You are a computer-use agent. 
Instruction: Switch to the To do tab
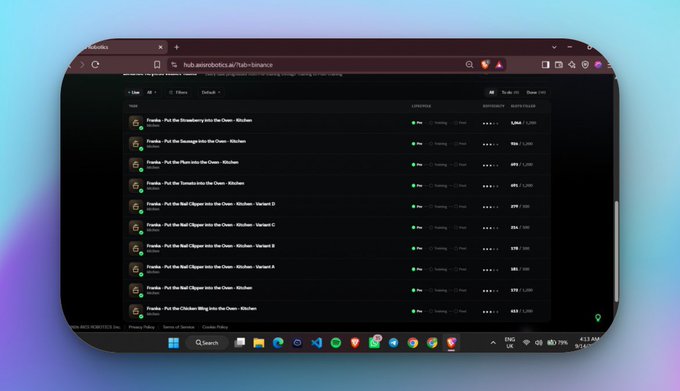(x=510, y=92)
